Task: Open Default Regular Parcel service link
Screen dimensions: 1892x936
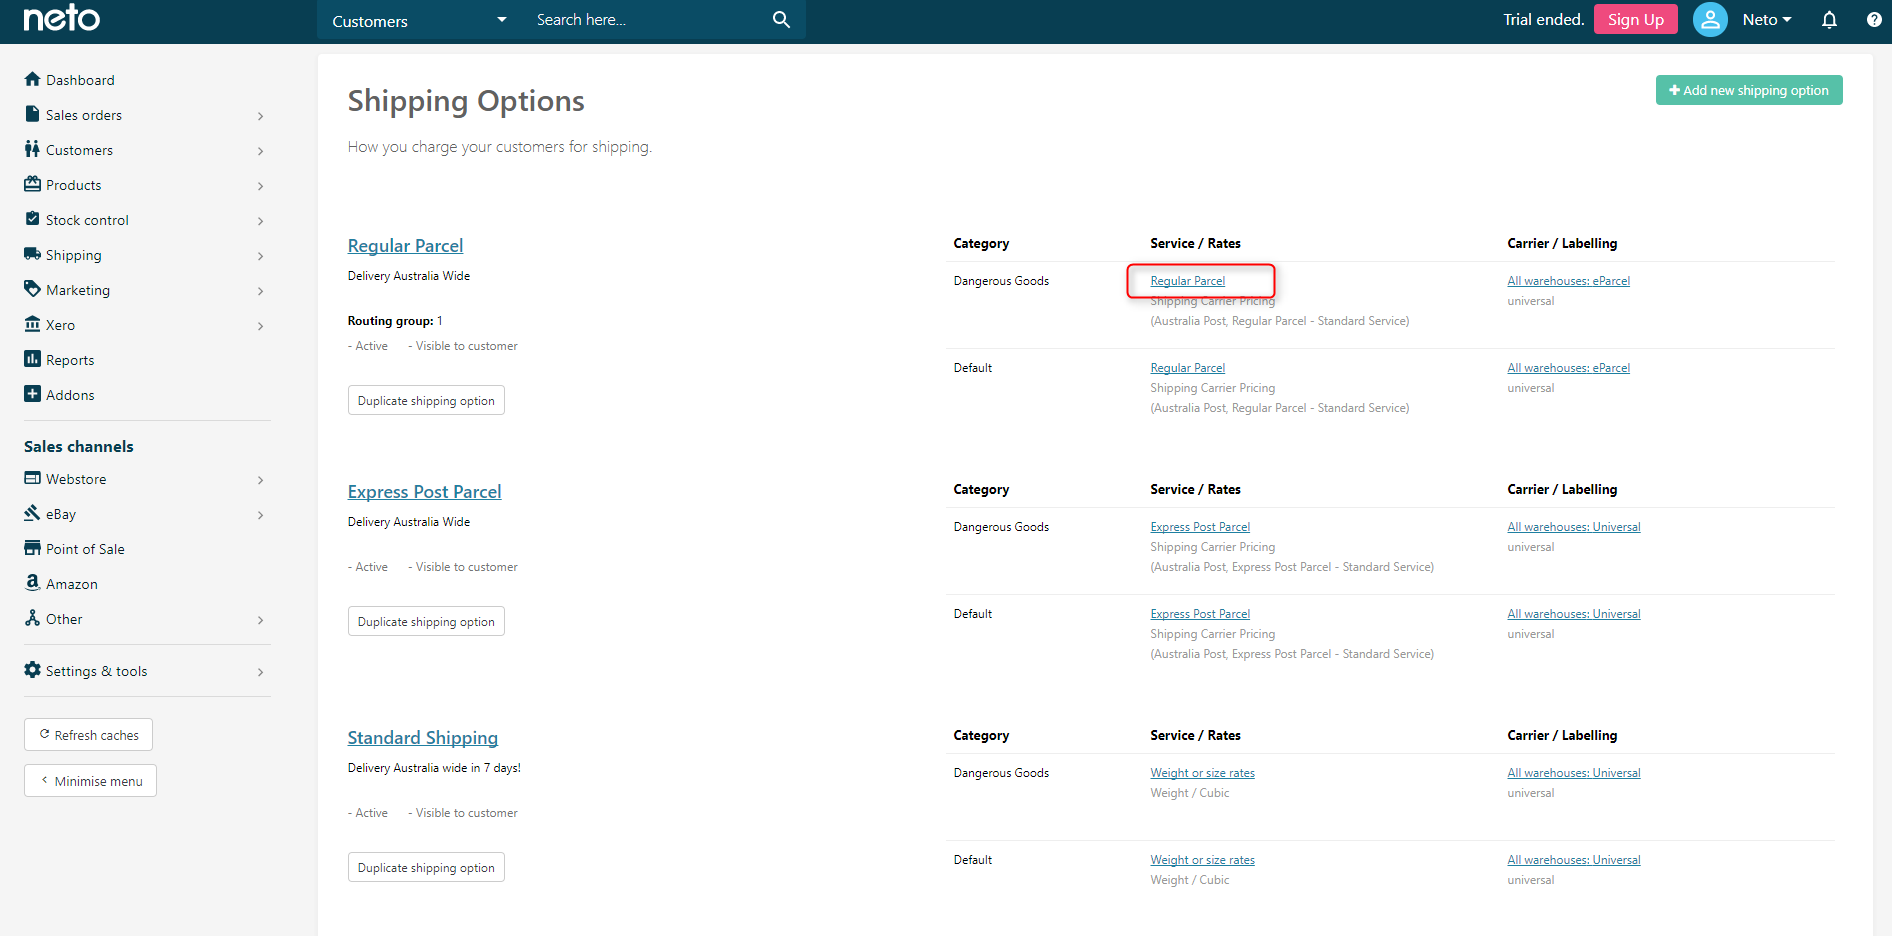Action: (1187, 368)
